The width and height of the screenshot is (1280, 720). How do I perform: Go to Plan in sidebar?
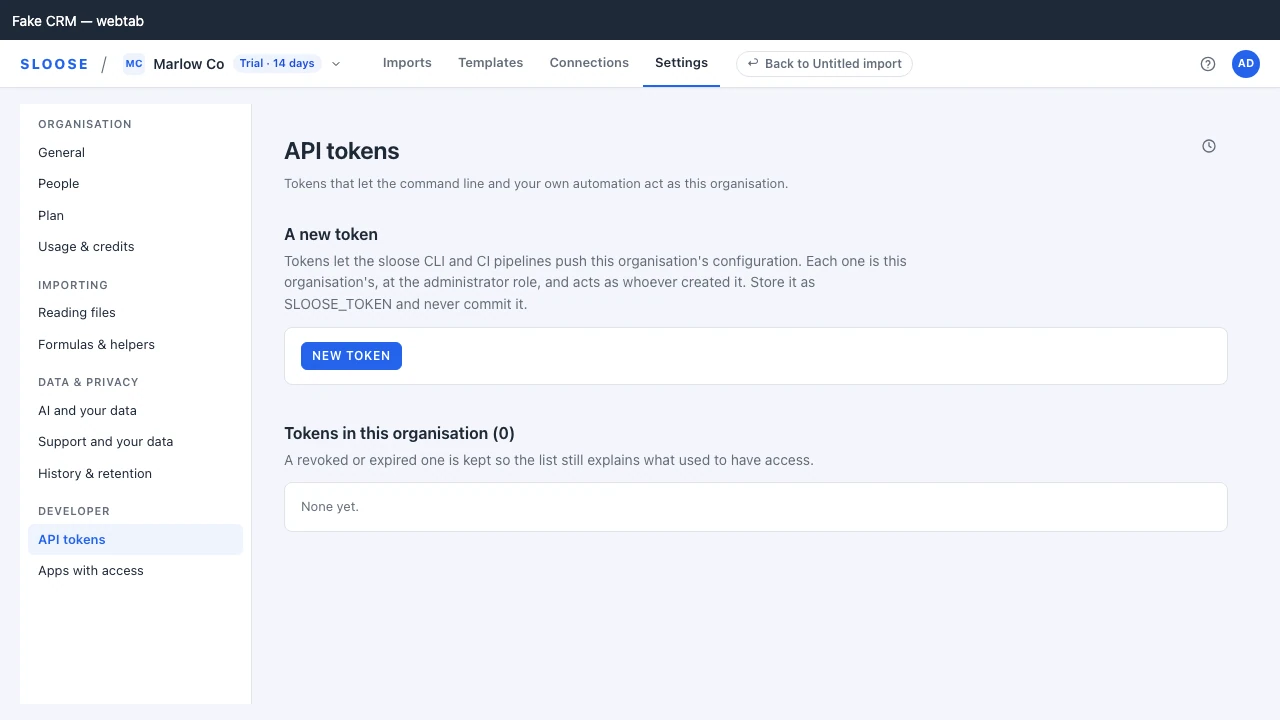click(x=135, y=216)
